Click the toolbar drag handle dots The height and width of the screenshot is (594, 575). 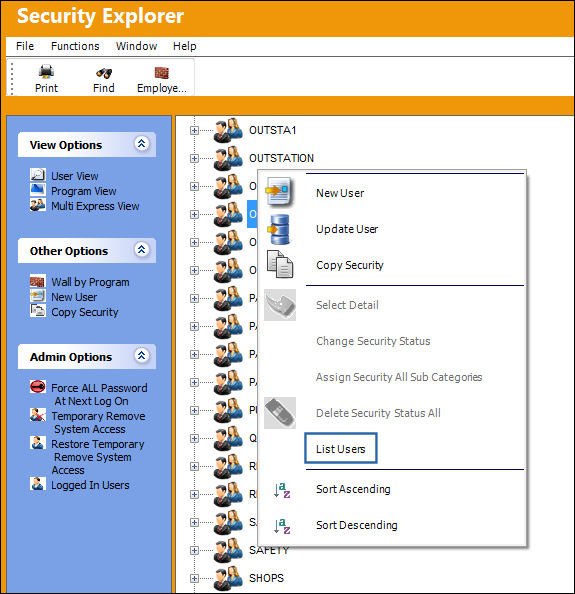coord(12,79)
